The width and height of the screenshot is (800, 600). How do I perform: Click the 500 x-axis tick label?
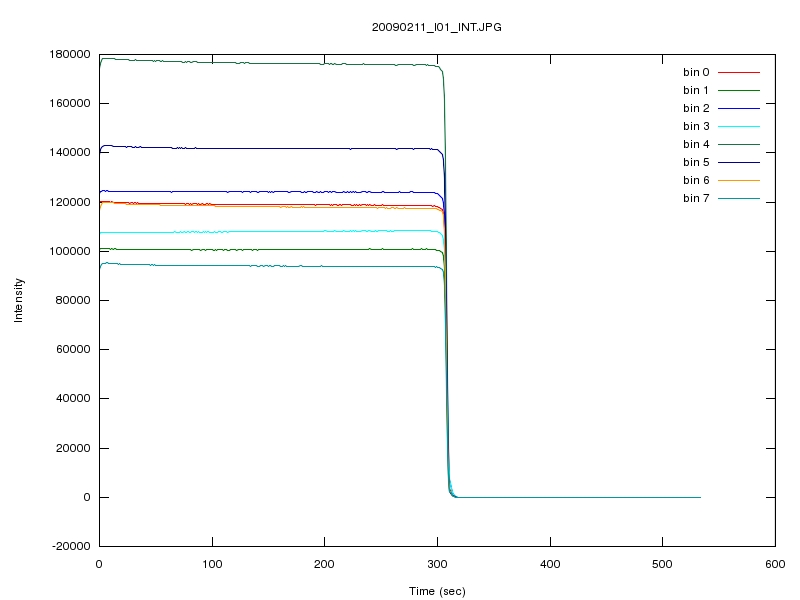point(662,564)
